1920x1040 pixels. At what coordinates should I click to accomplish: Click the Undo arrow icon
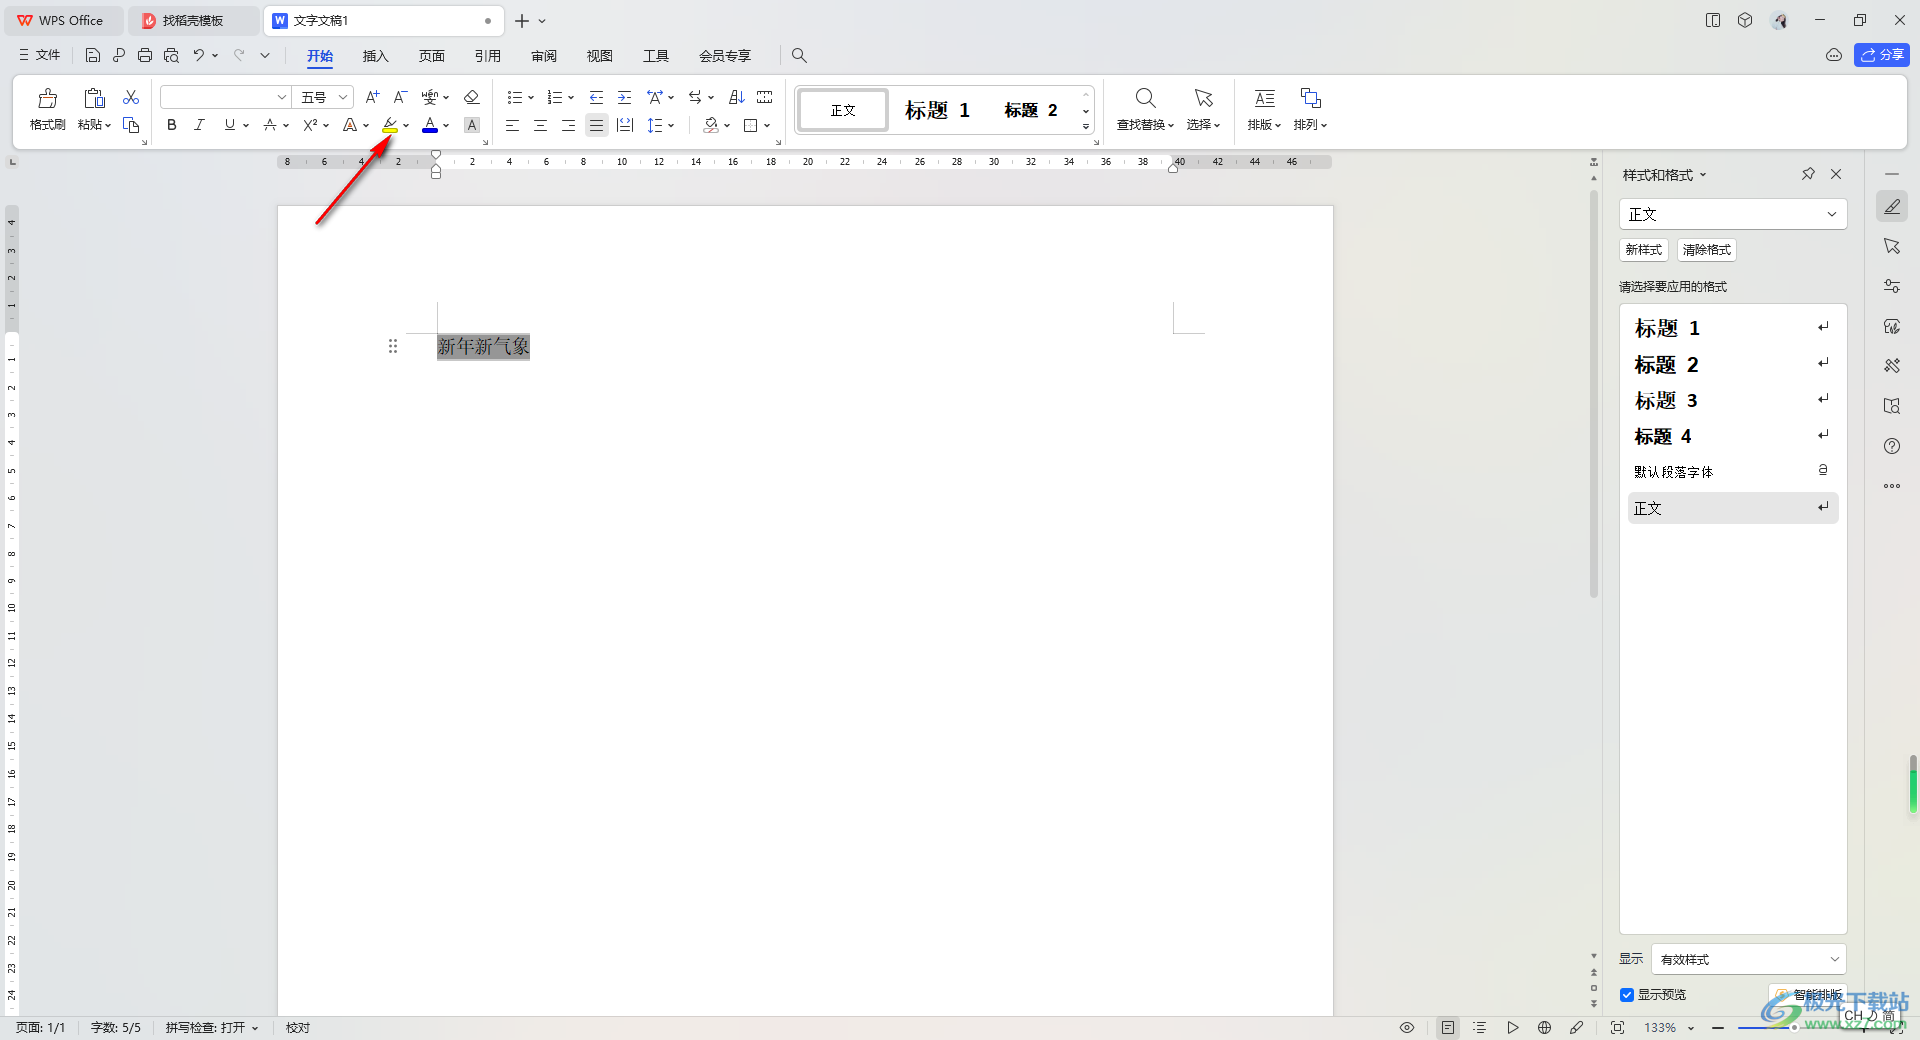pyautogui.click(x=199, y=55)
